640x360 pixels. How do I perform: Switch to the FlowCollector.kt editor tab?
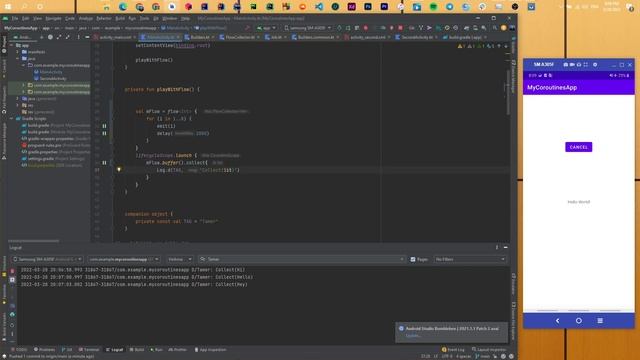pos(240,37)
